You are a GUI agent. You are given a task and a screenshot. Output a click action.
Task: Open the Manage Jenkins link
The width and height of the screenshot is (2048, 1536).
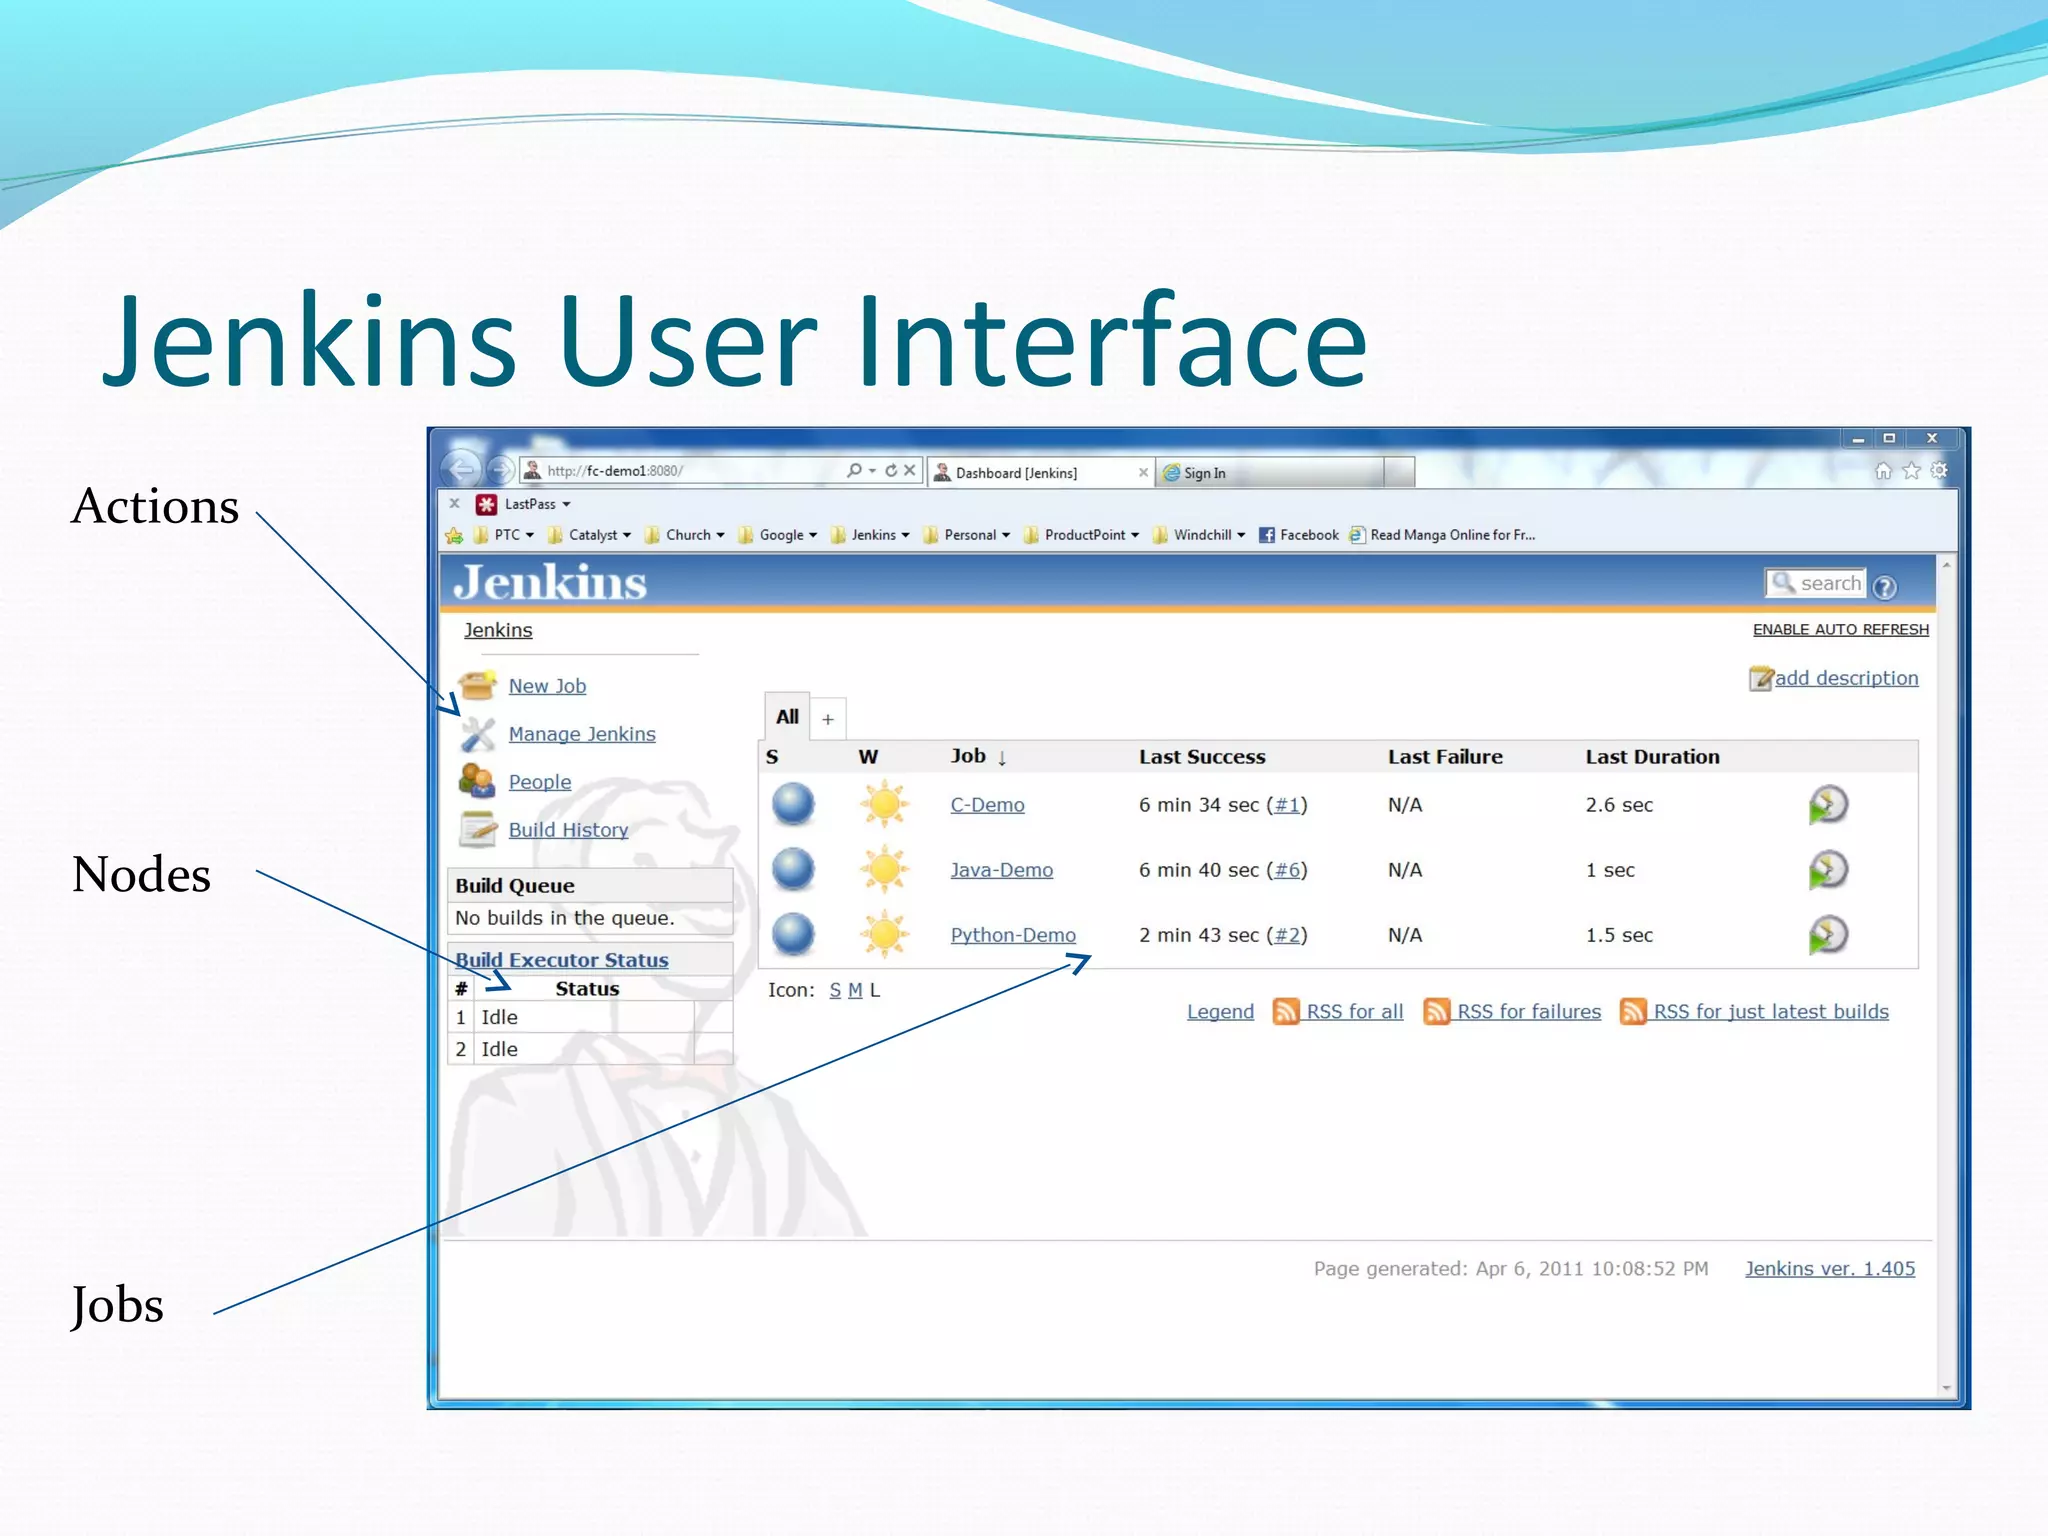[x=582, y=734]
